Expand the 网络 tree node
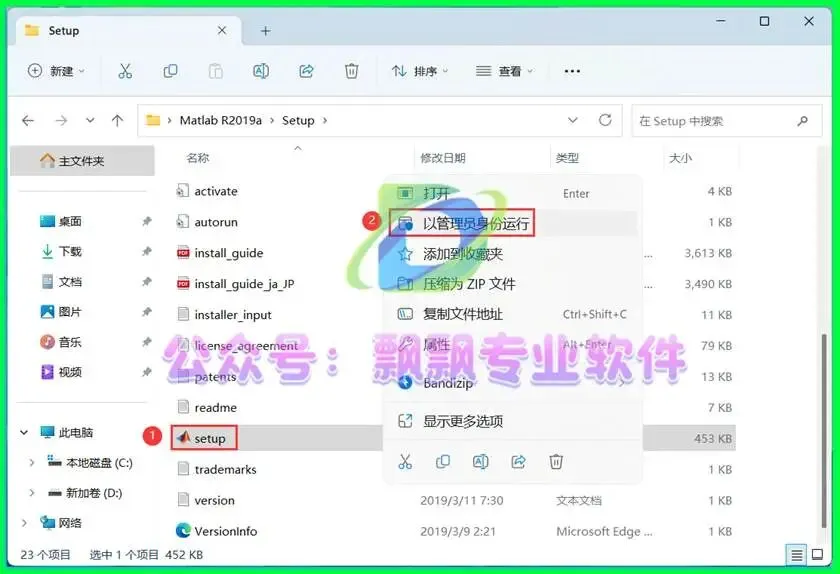This screenshot has width=840, height=574. tap(24, 523)
